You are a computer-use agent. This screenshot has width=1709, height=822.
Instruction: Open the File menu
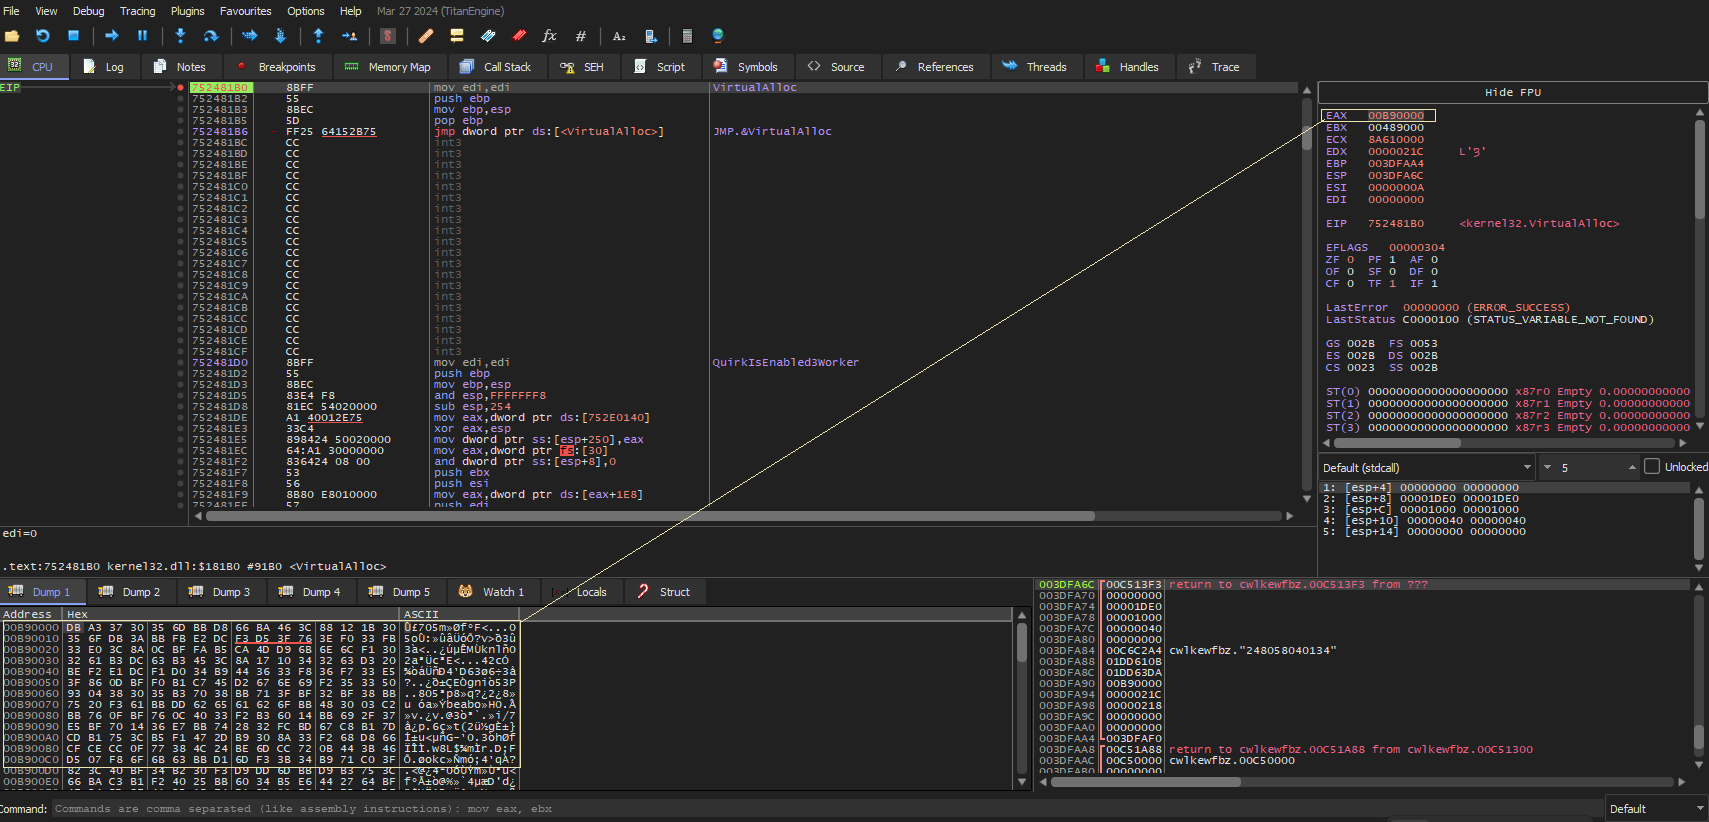click(x=12, y=11)
